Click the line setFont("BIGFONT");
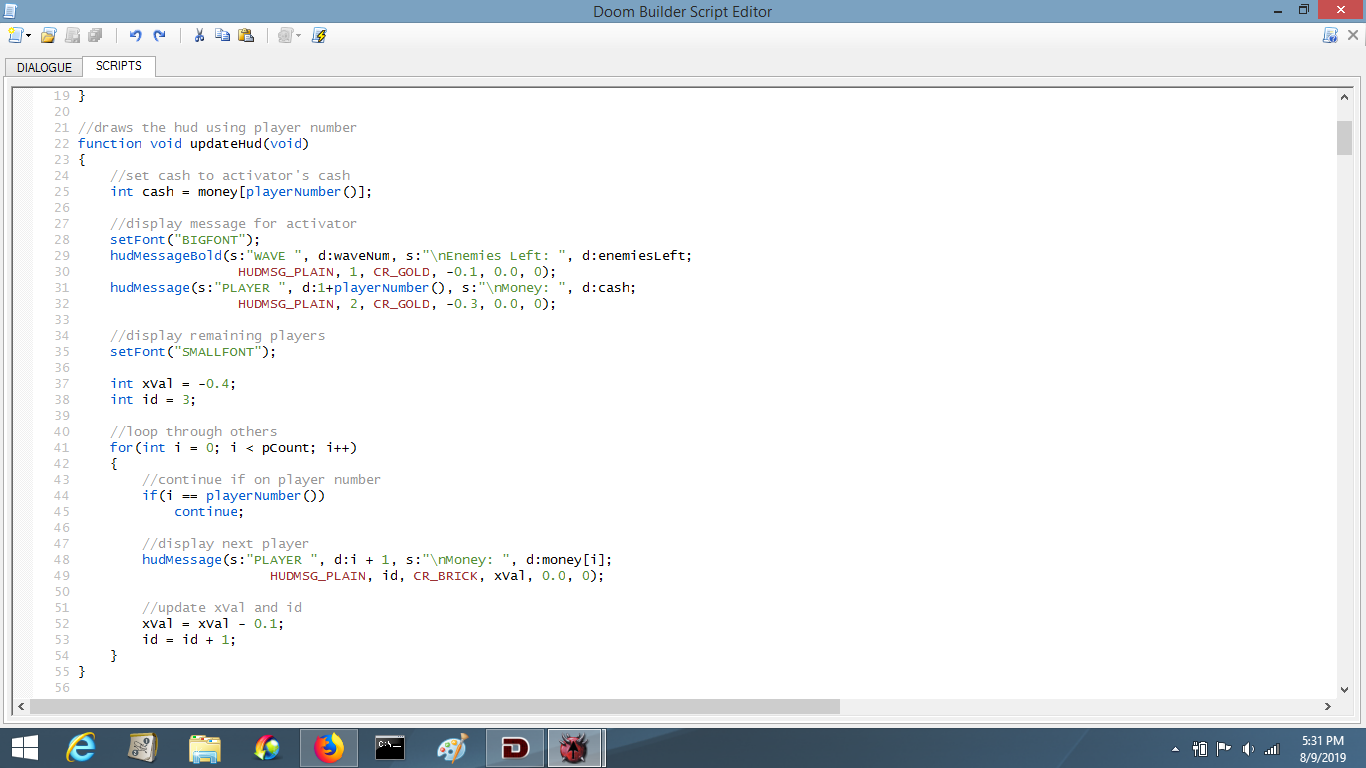This screenshot has width=1366, height=768. [185, 239]
